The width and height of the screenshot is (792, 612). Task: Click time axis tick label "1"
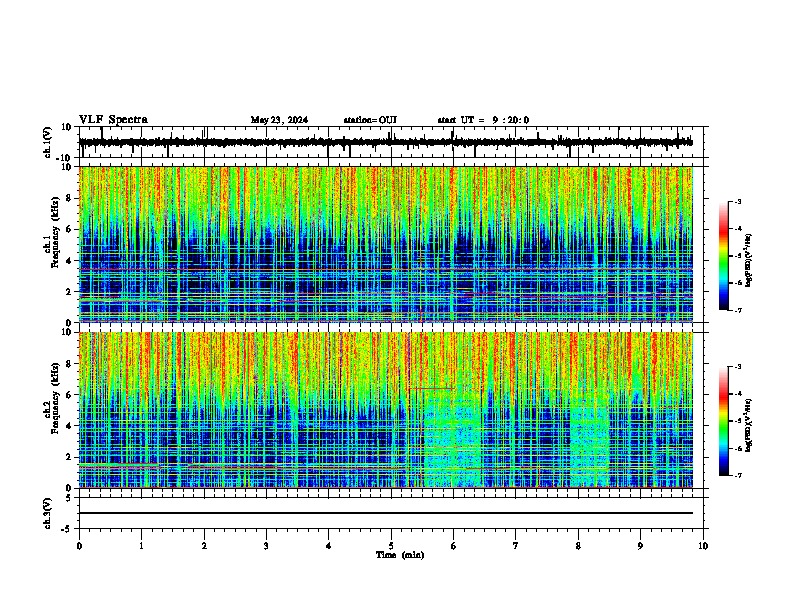142,546
